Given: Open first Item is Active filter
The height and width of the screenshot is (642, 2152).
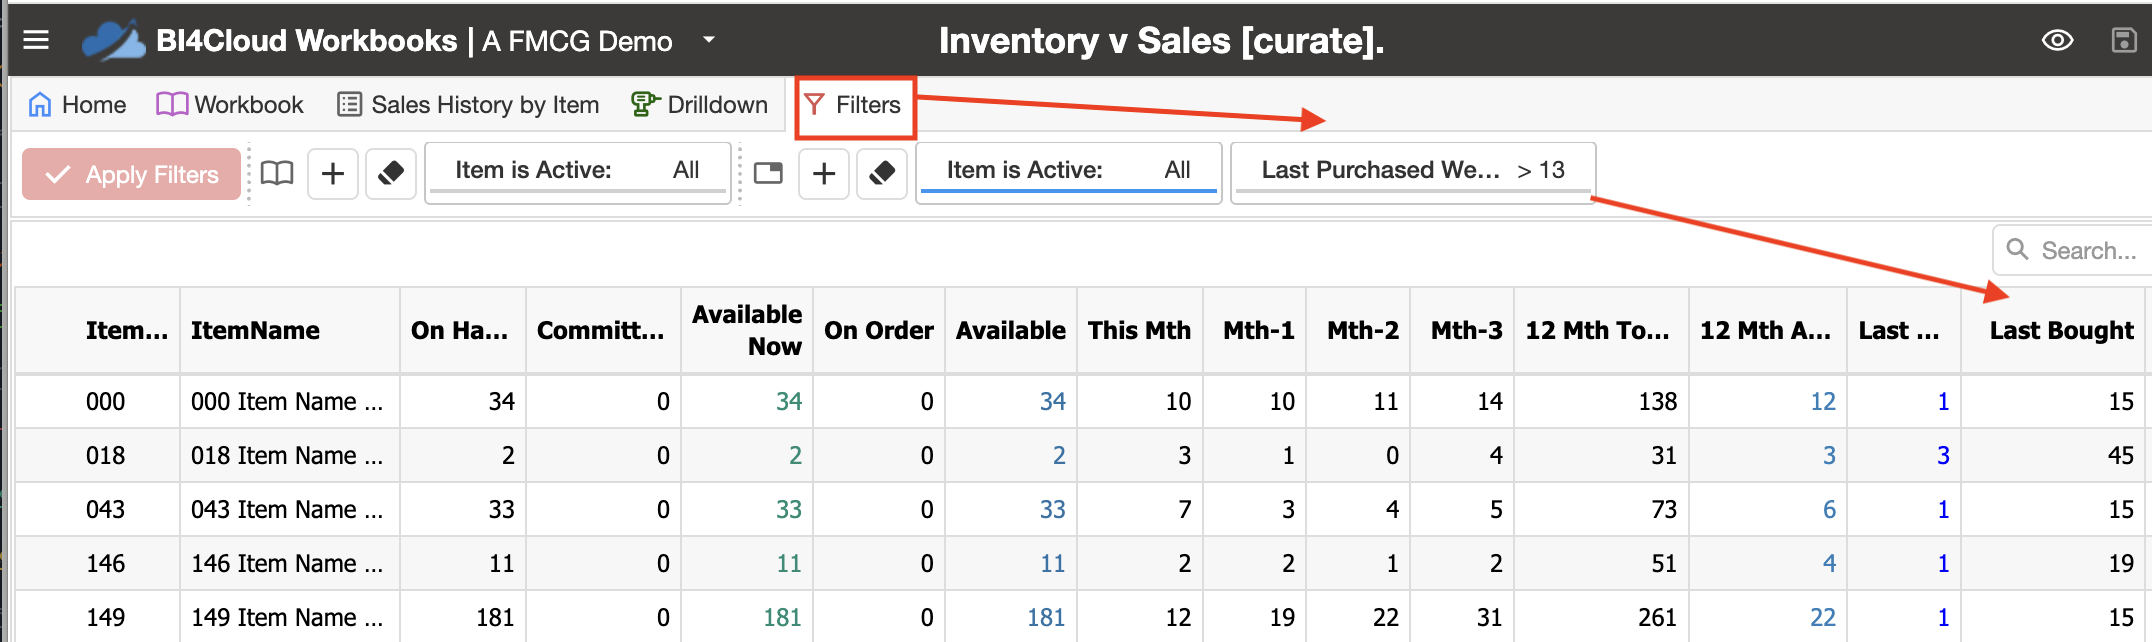Looking at the screenshot, I should pyautogui.click(x=578, y=172).
